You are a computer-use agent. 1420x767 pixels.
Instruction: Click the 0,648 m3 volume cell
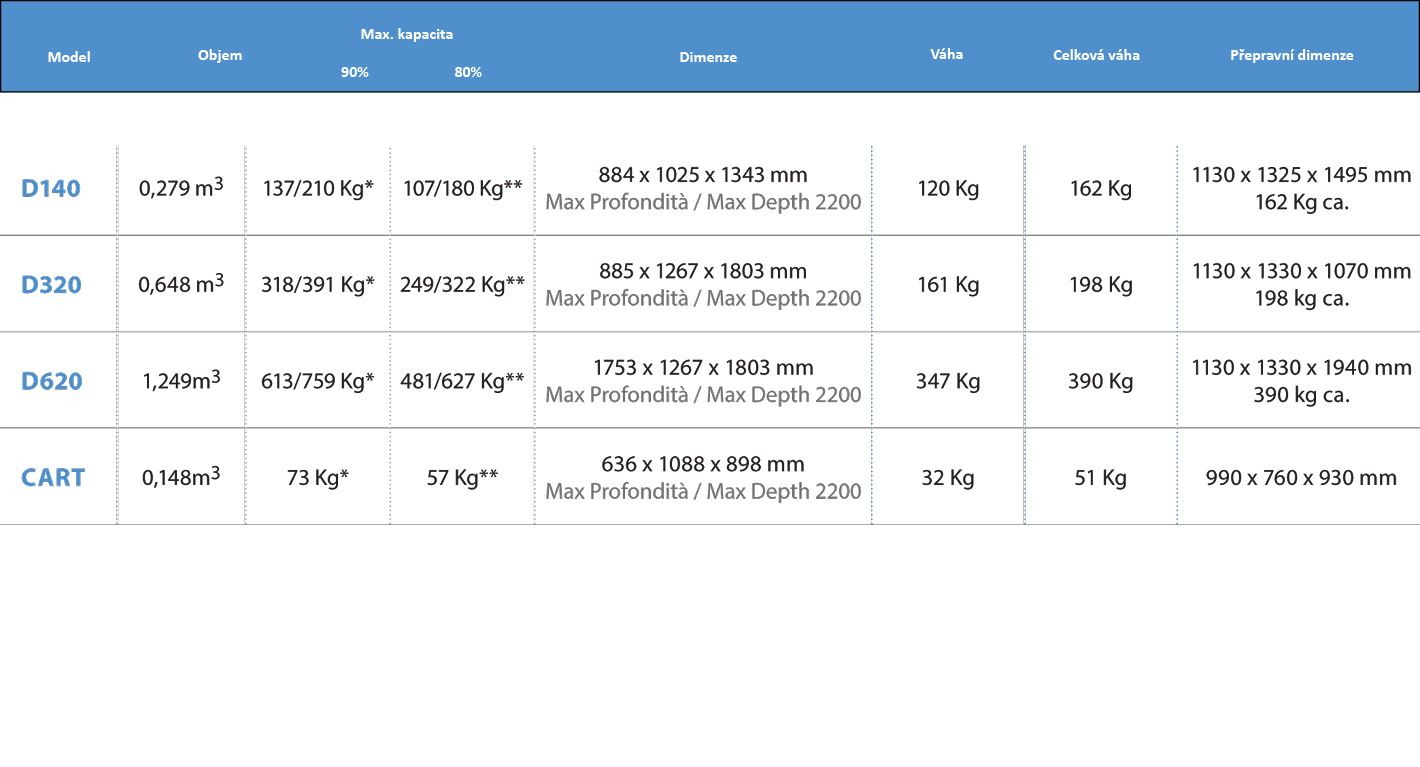181,283
